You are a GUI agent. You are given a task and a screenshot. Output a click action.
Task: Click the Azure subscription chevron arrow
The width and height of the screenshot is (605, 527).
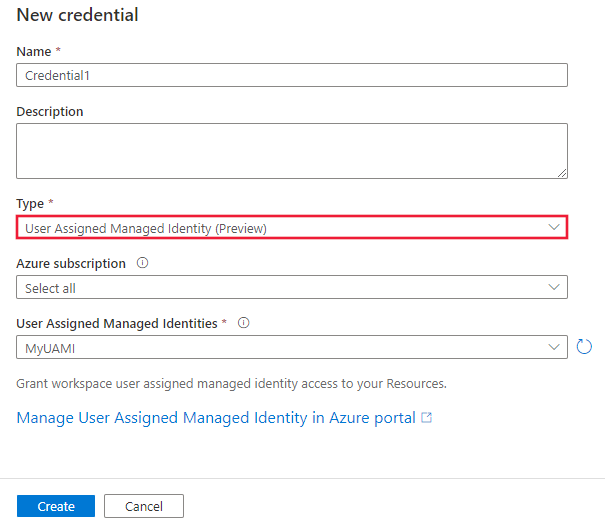555,288
